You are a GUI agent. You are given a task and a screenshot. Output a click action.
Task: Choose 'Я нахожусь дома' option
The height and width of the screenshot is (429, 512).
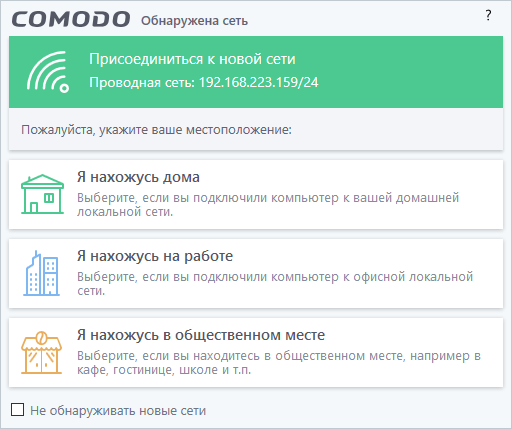(x=256, y=194)
